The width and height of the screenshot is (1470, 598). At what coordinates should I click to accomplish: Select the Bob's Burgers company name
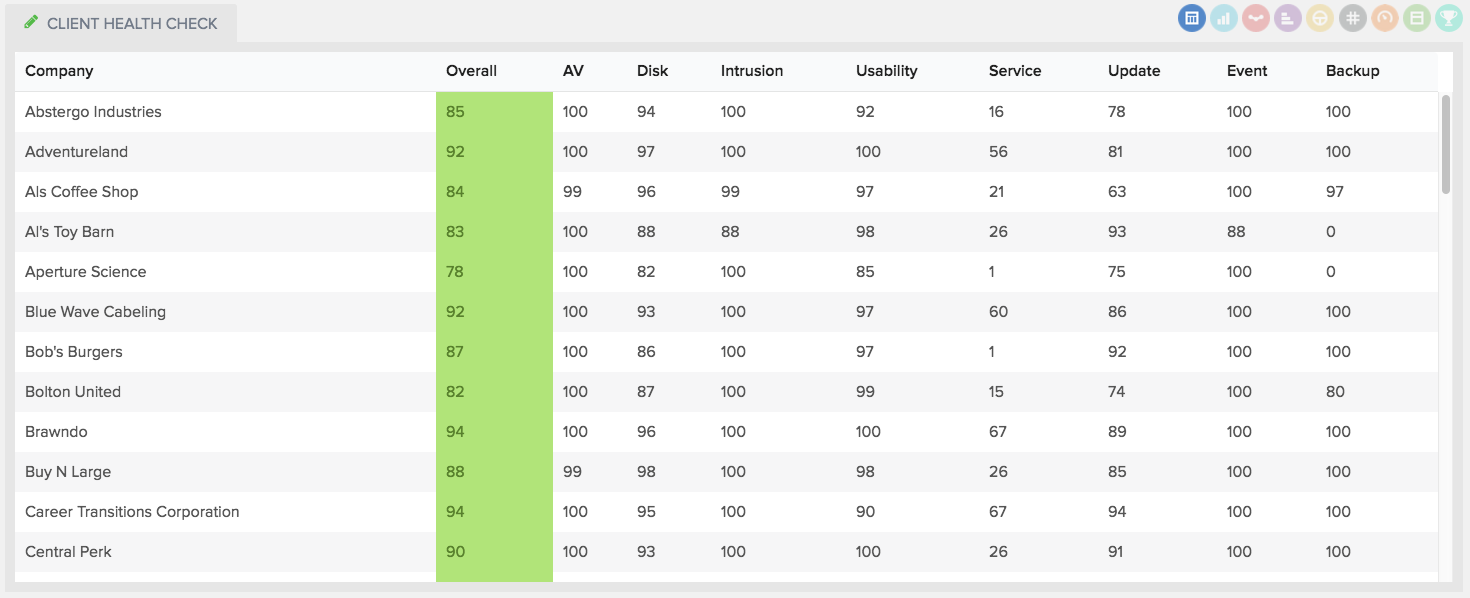click(73, 352)
